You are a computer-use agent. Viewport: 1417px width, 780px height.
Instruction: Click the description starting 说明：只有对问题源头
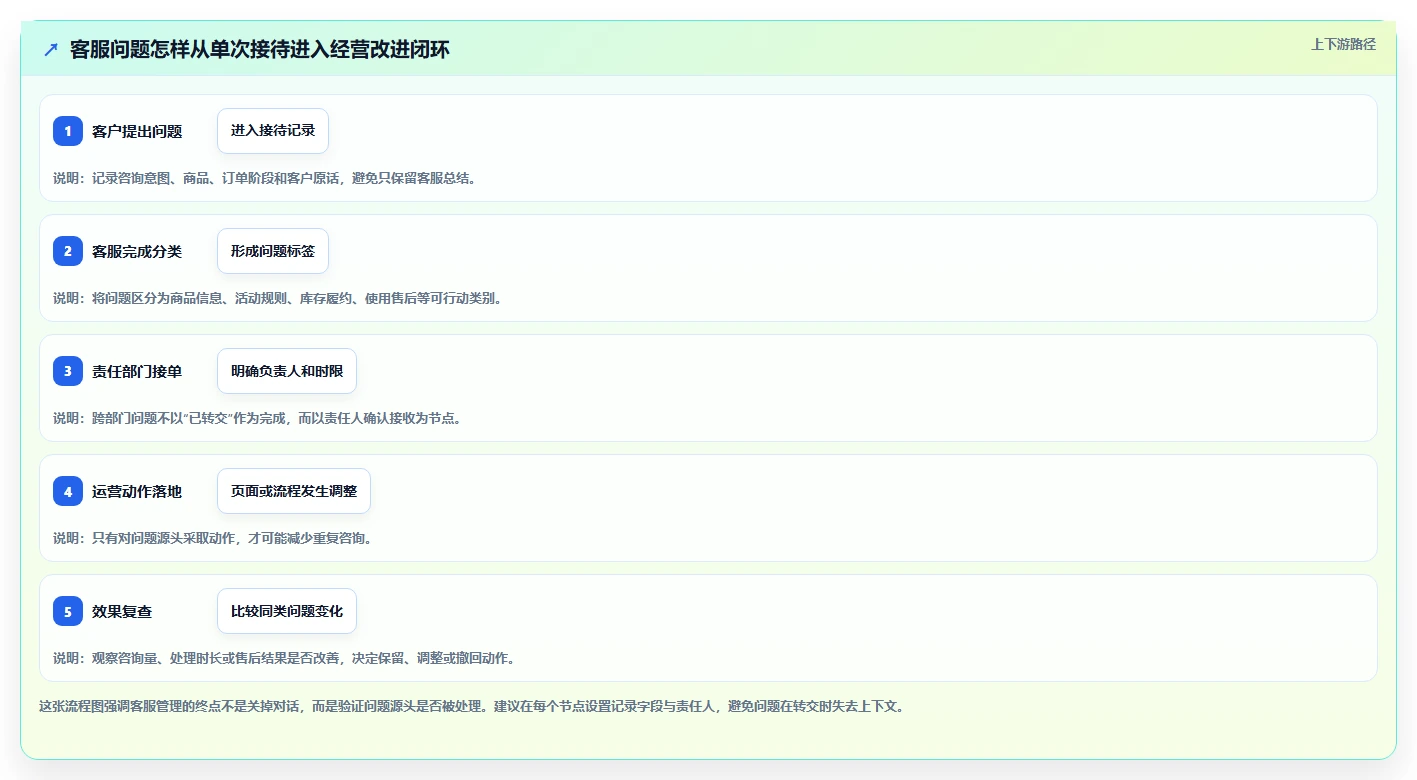click(213, 538)
